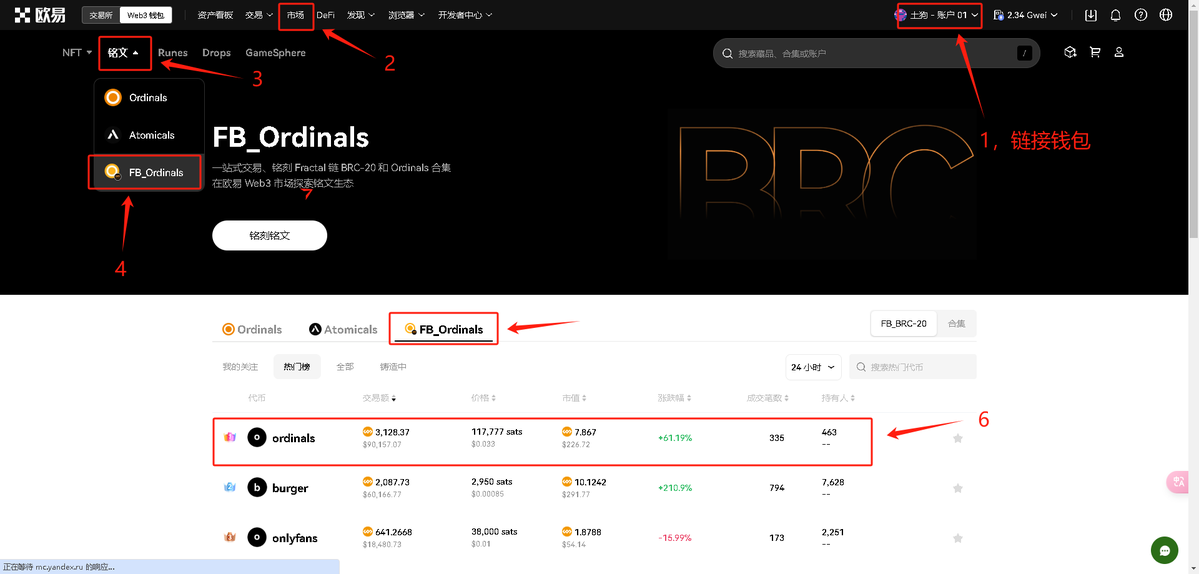This screenshot has height=574, width=1199.
Task: Click the 铭刻铭文 inscribe button
Action: [269, 235]
